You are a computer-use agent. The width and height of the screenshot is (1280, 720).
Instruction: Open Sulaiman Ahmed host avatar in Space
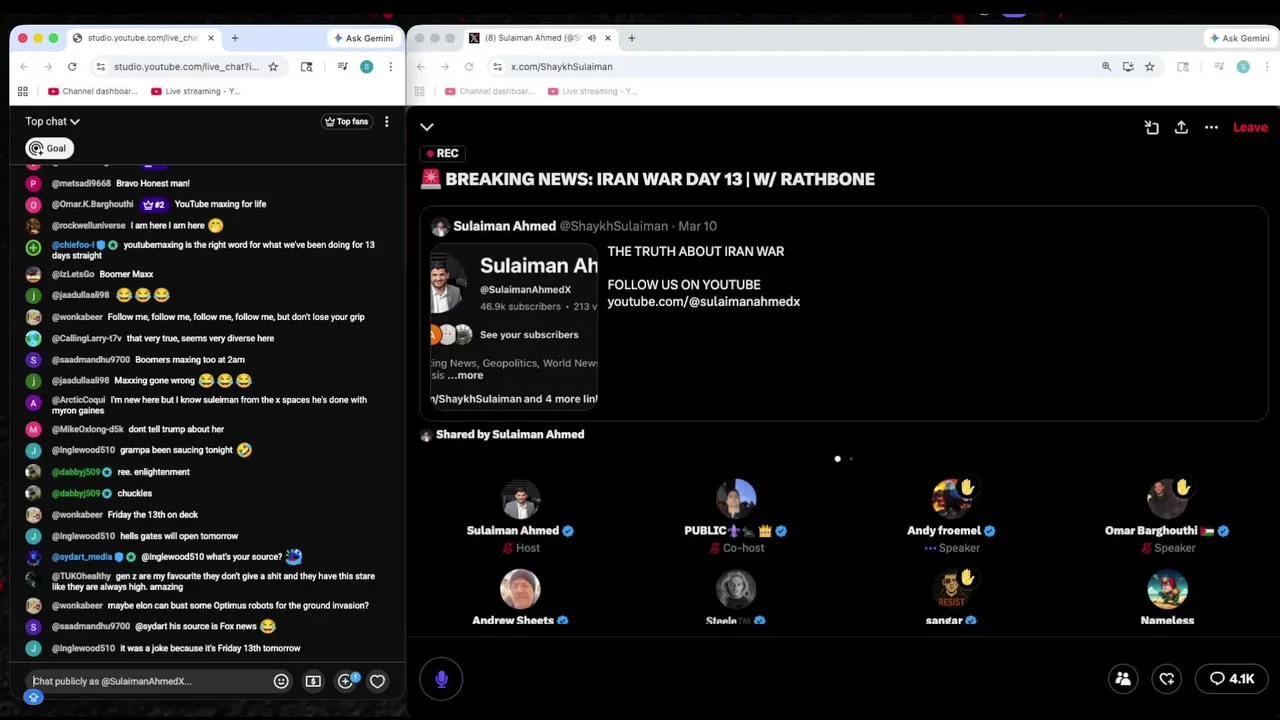pyautogui.click(x=520, y=500)
